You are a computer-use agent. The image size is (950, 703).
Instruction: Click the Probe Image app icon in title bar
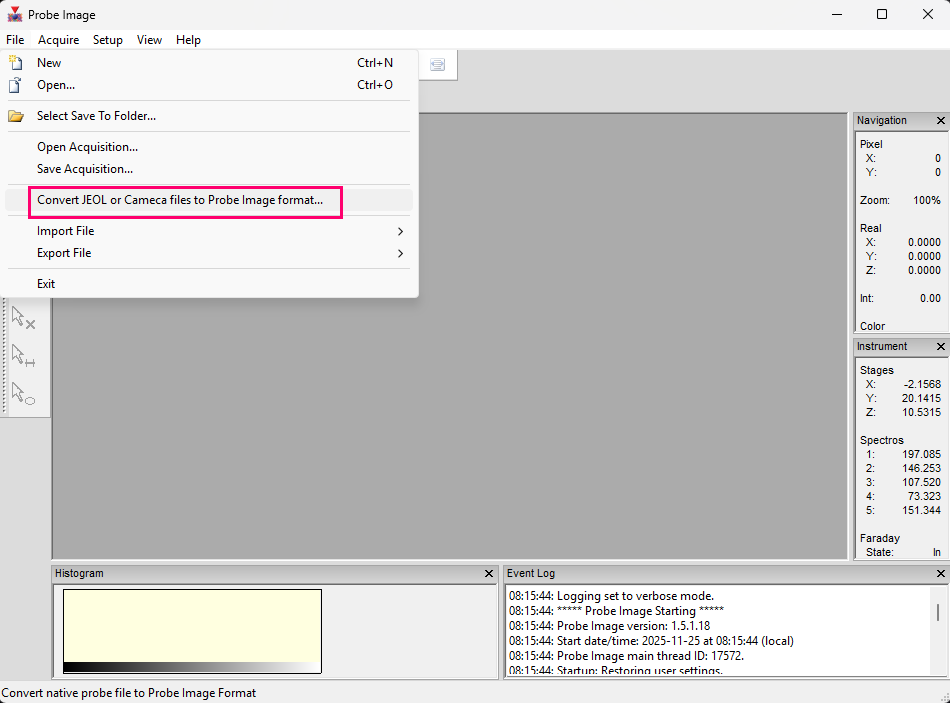pyautogui.click(x=15, y=15)
